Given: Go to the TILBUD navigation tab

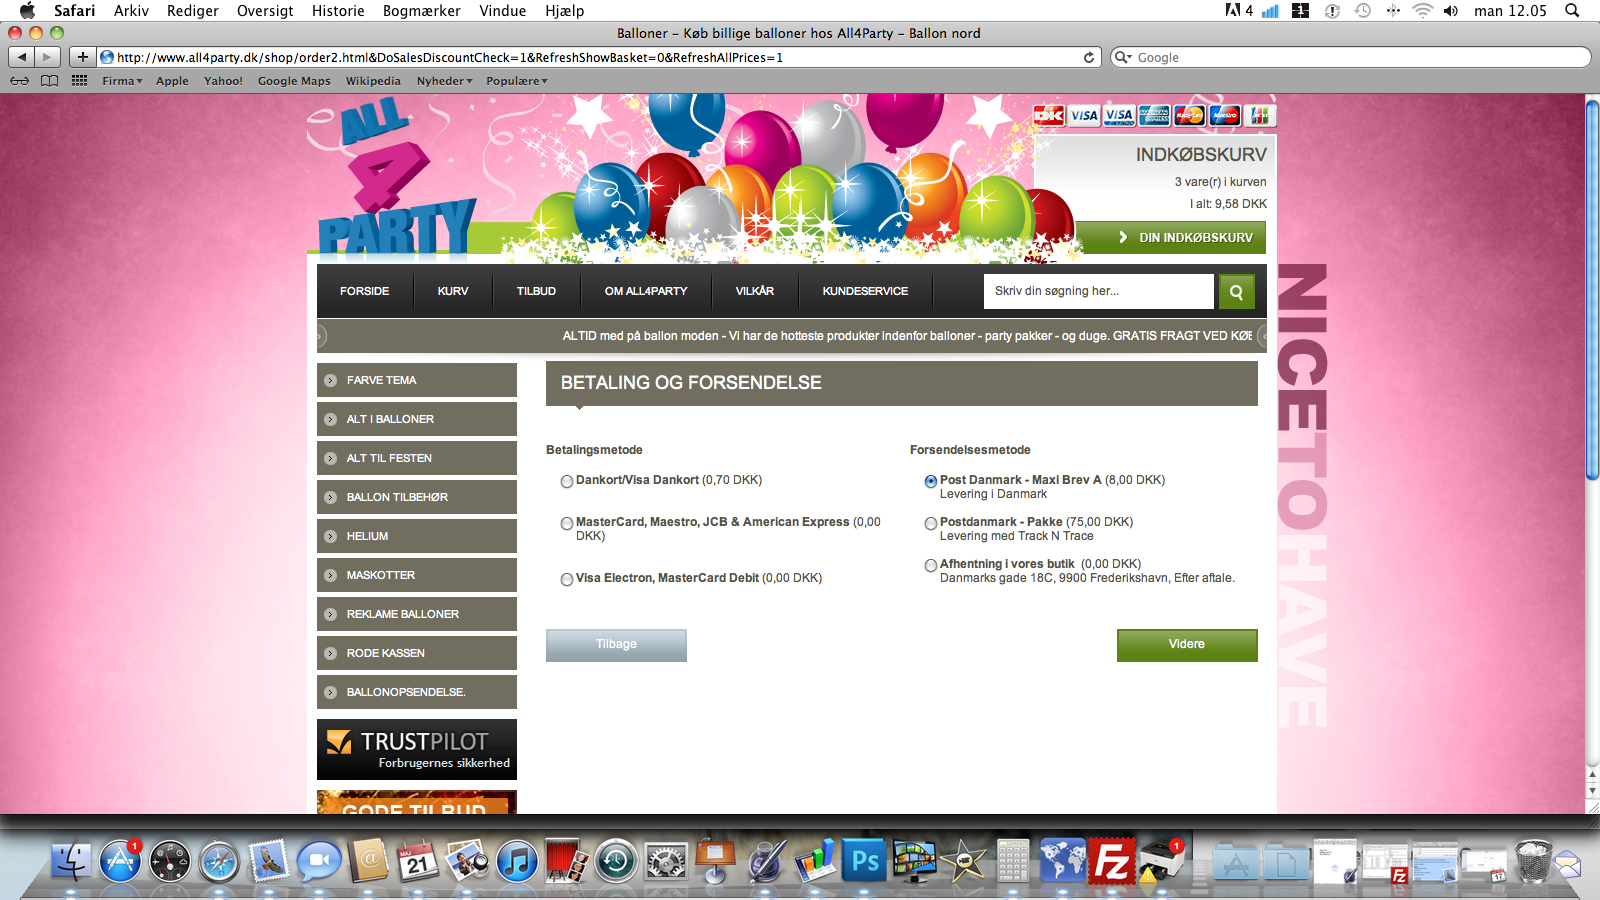Looking at the screenshot, I should click(536, 291).
